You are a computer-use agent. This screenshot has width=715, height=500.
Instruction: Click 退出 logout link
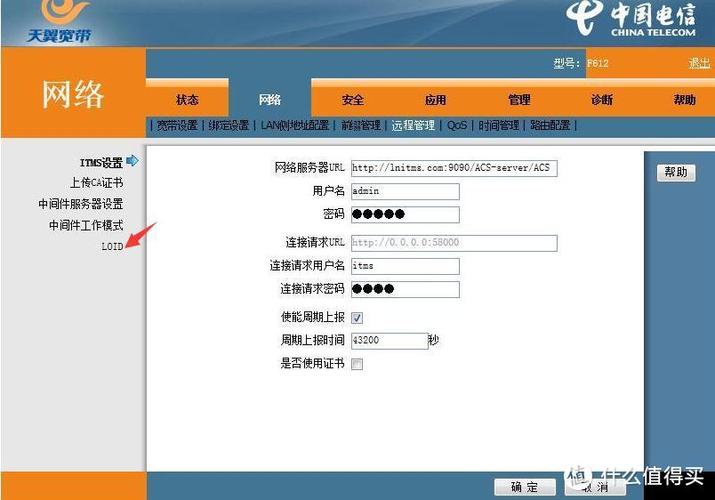[699, 63]
